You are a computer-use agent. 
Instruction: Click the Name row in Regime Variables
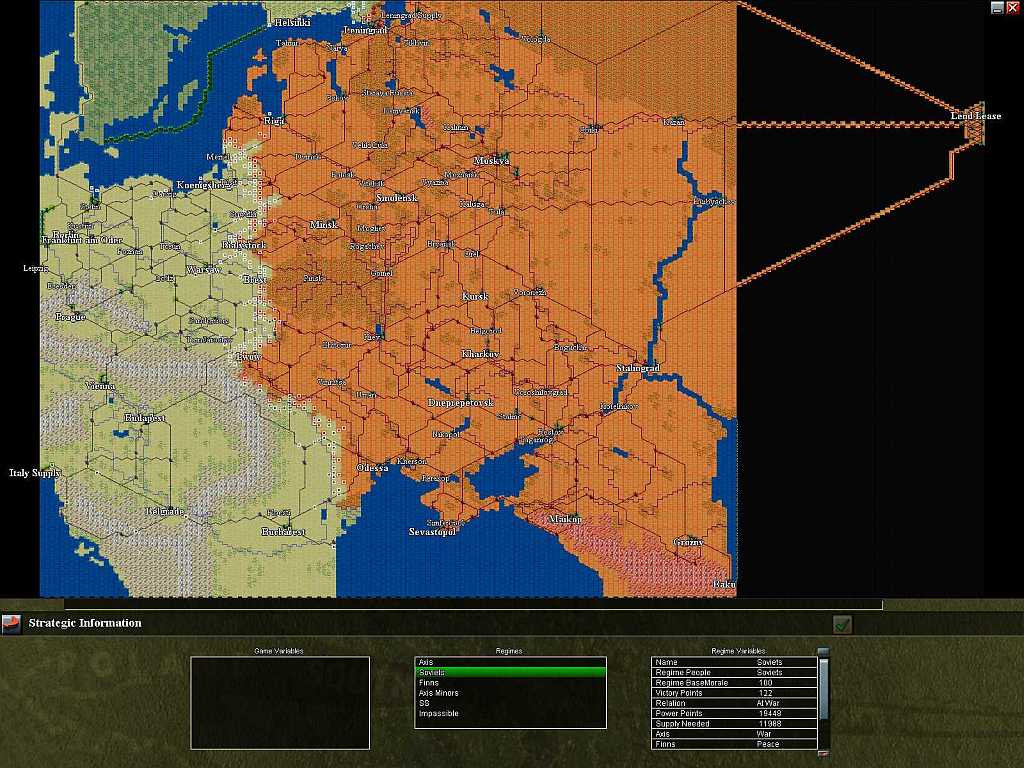coord(734,662)
